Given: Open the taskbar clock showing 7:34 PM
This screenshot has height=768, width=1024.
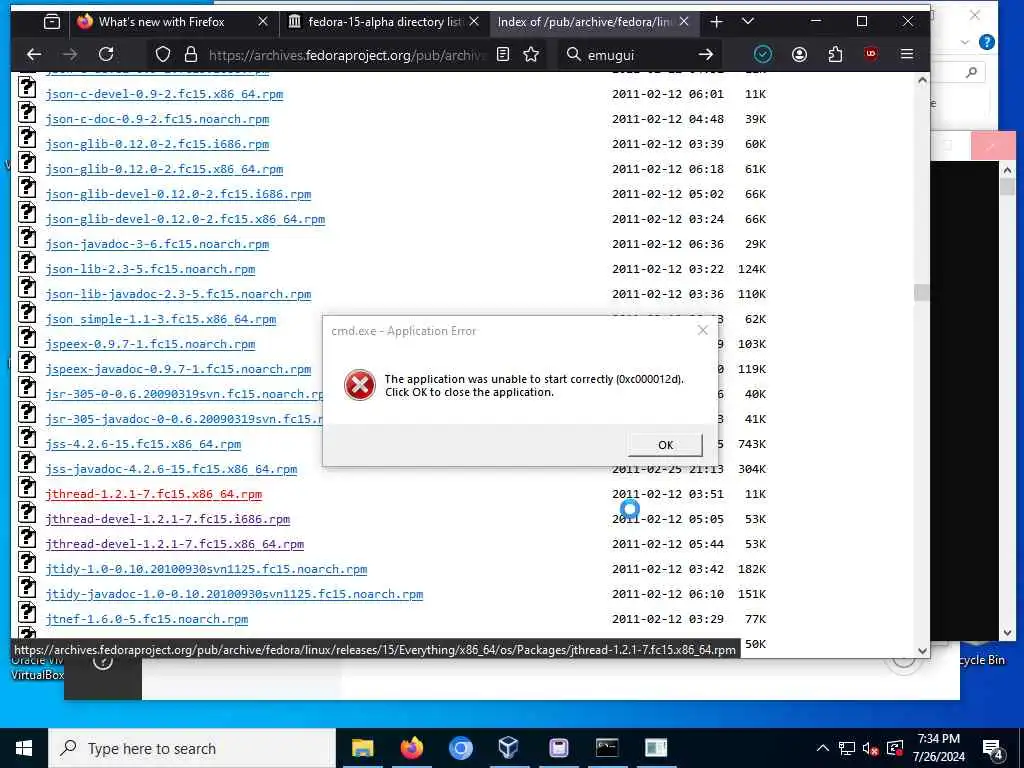Looking at the screenshot, I should (938, 748).
